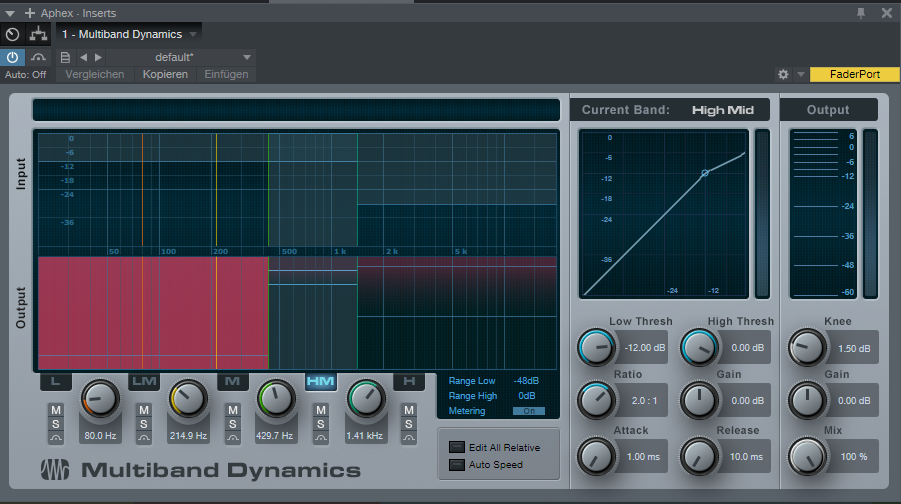
Task: Click the threshold point on compression curve
Action: 705,173
